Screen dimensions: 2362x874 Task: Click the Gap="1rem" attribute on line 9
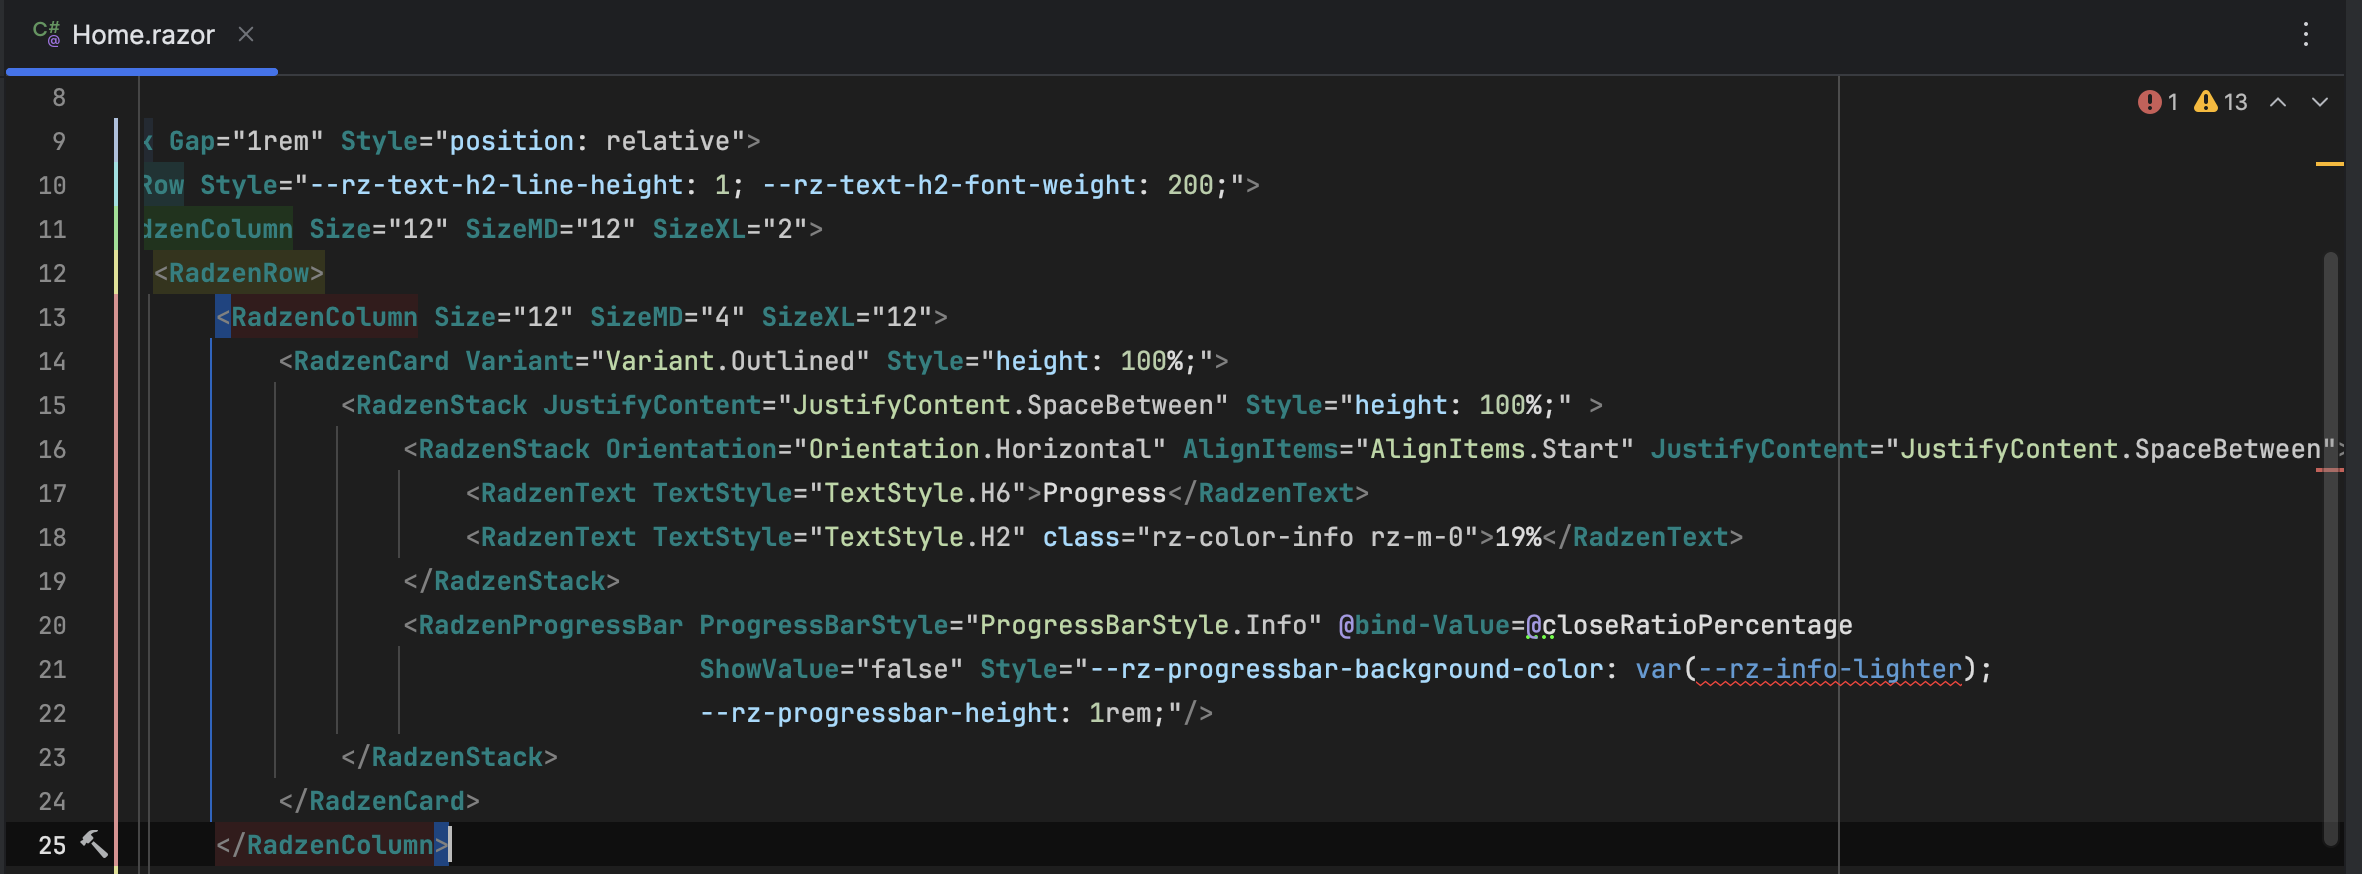247,141
